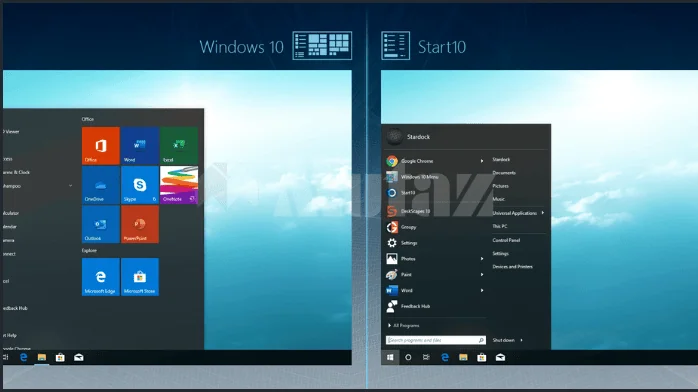
Task: Open the Microsoft Store tile
Action: click(140, 277)
